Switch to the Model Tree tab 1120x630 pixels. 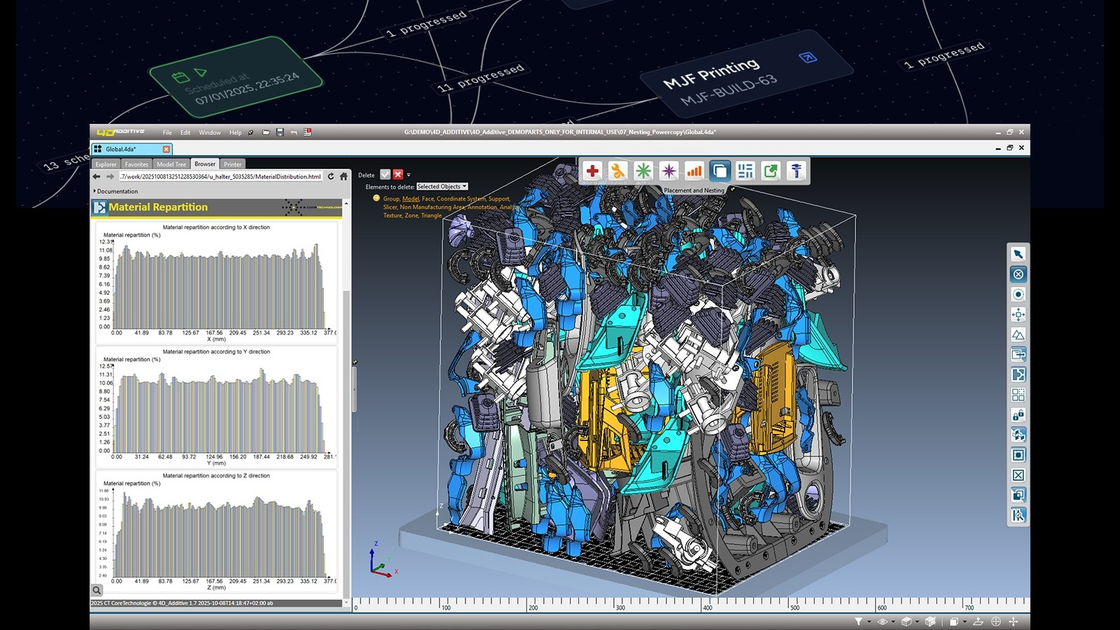171,164
